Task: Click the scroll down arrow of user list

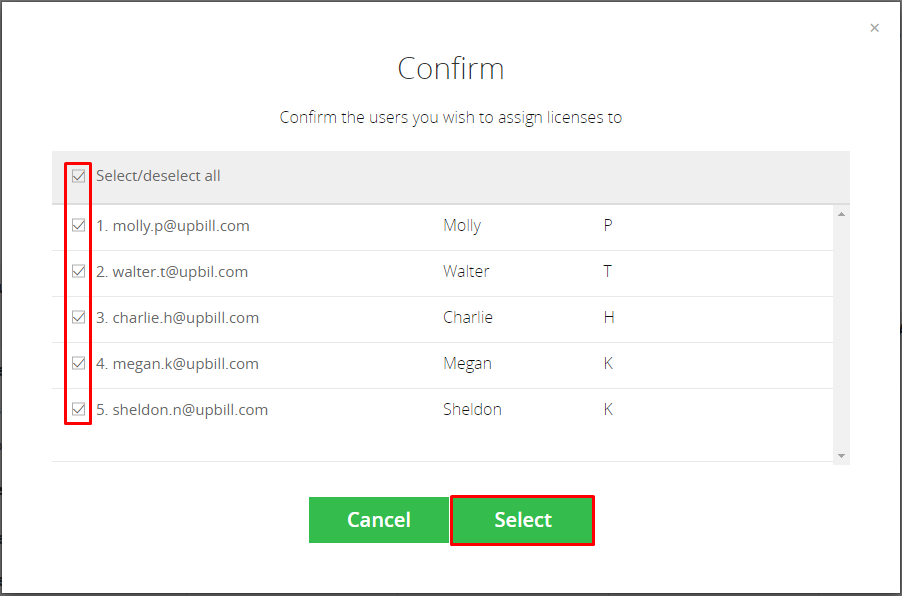Action: (x=841, y=456)
